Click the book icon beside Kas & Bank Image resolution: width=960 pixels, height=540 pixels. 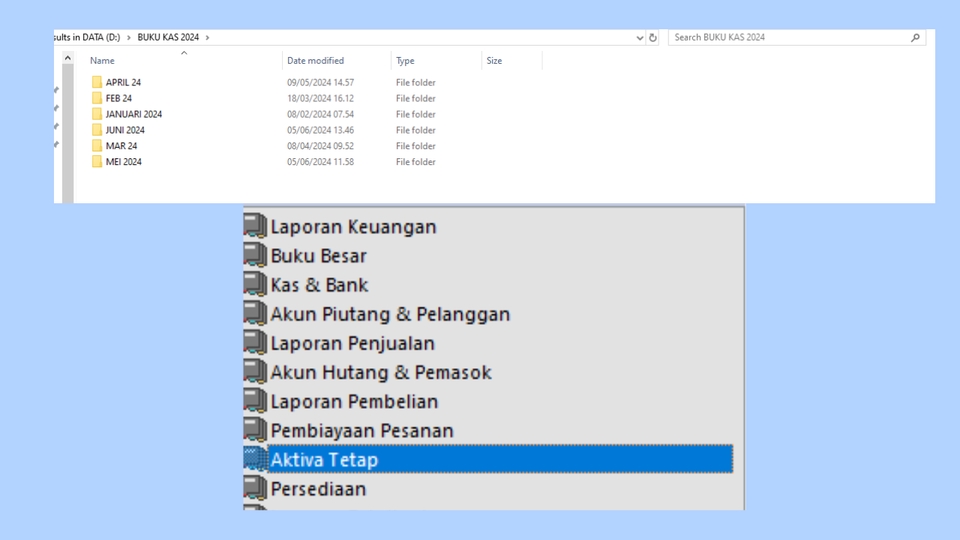255,285
